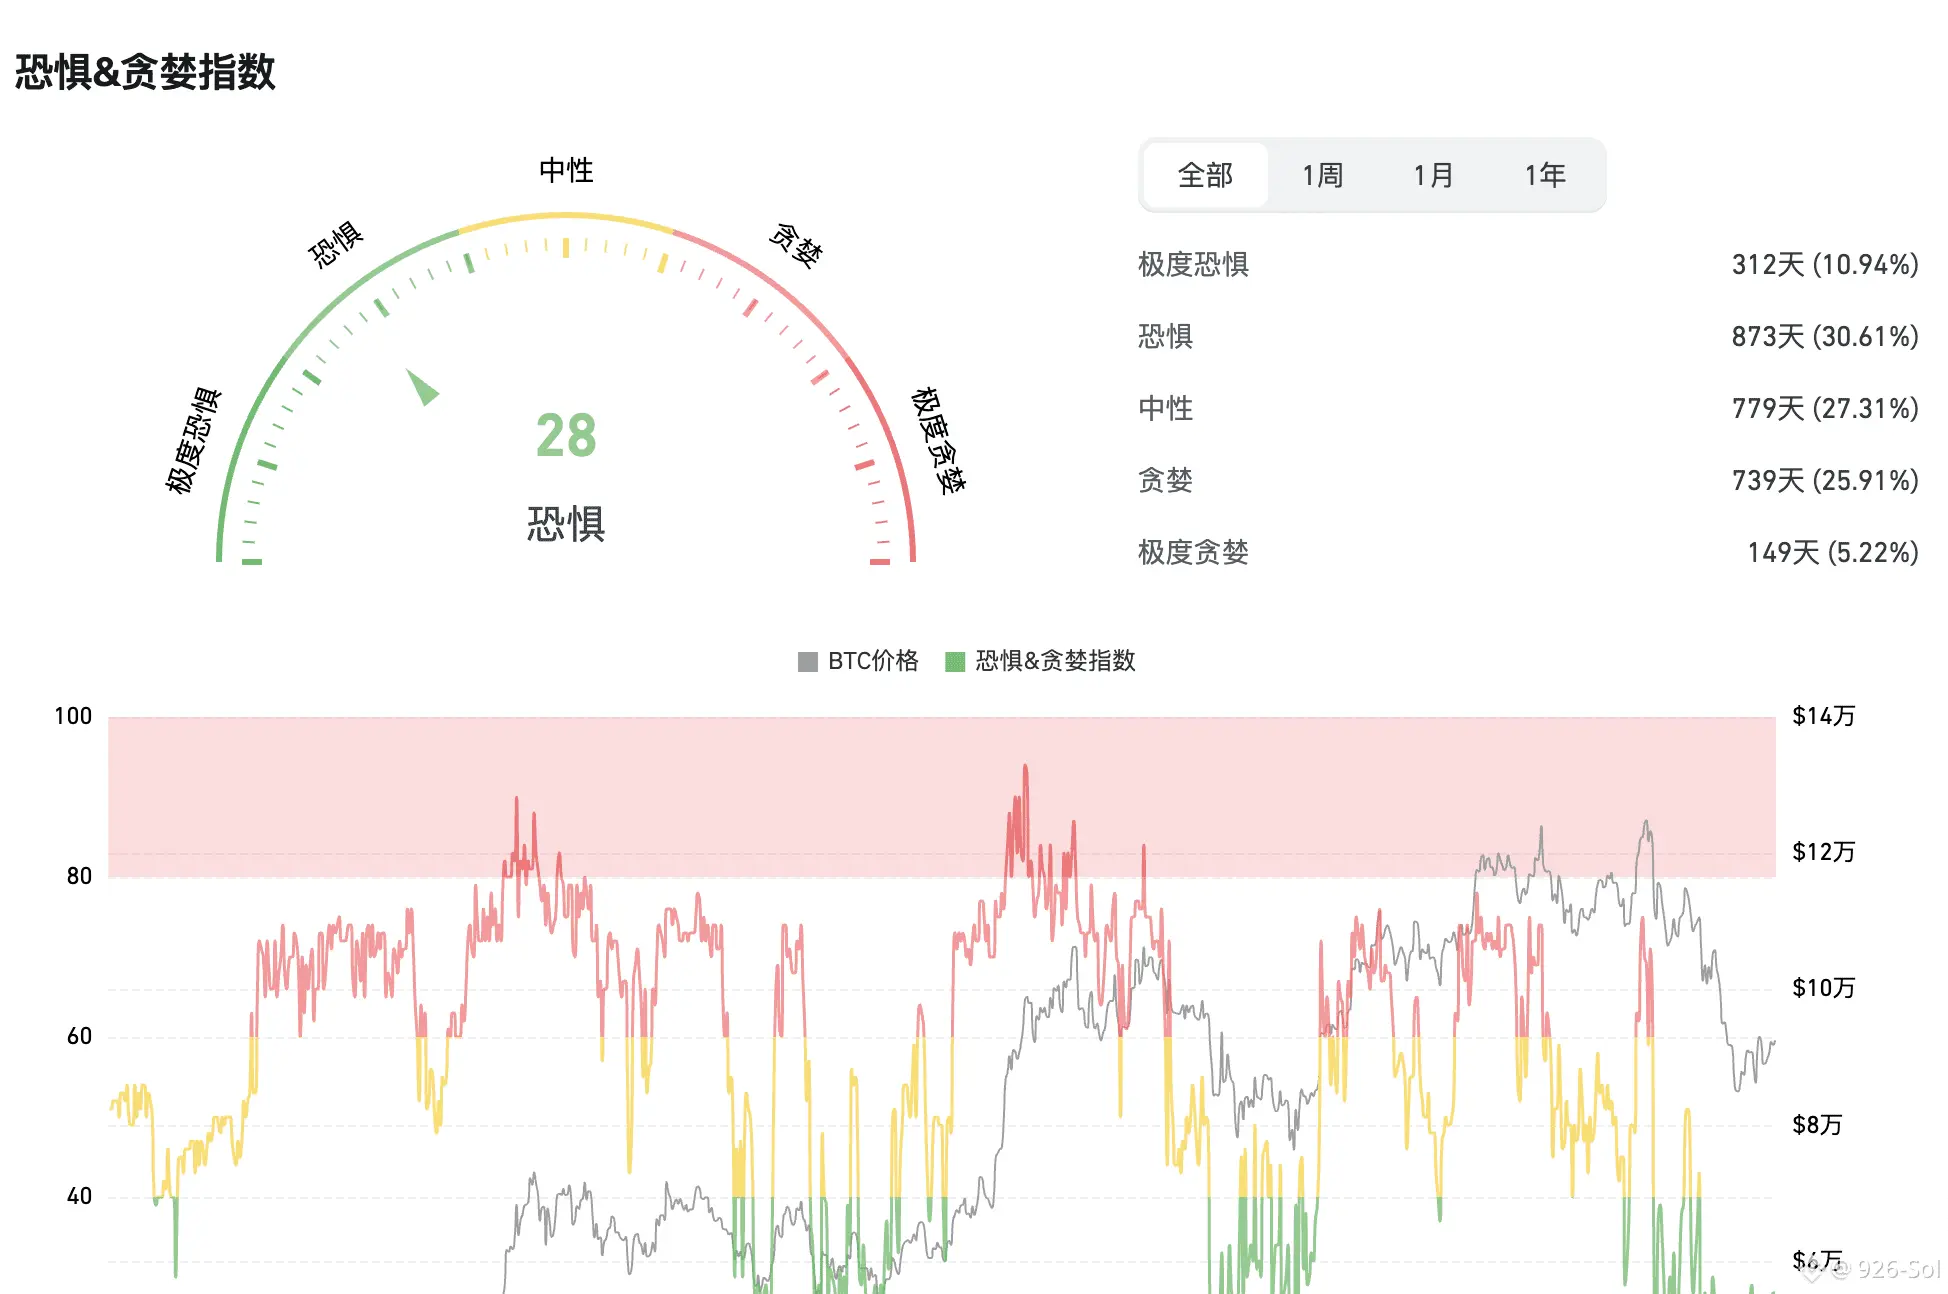Image resolution: width=1948 pixels, height=1294 pixels.
Task: Click the $14万 right axis label
Action: [x=1823, y=716]
